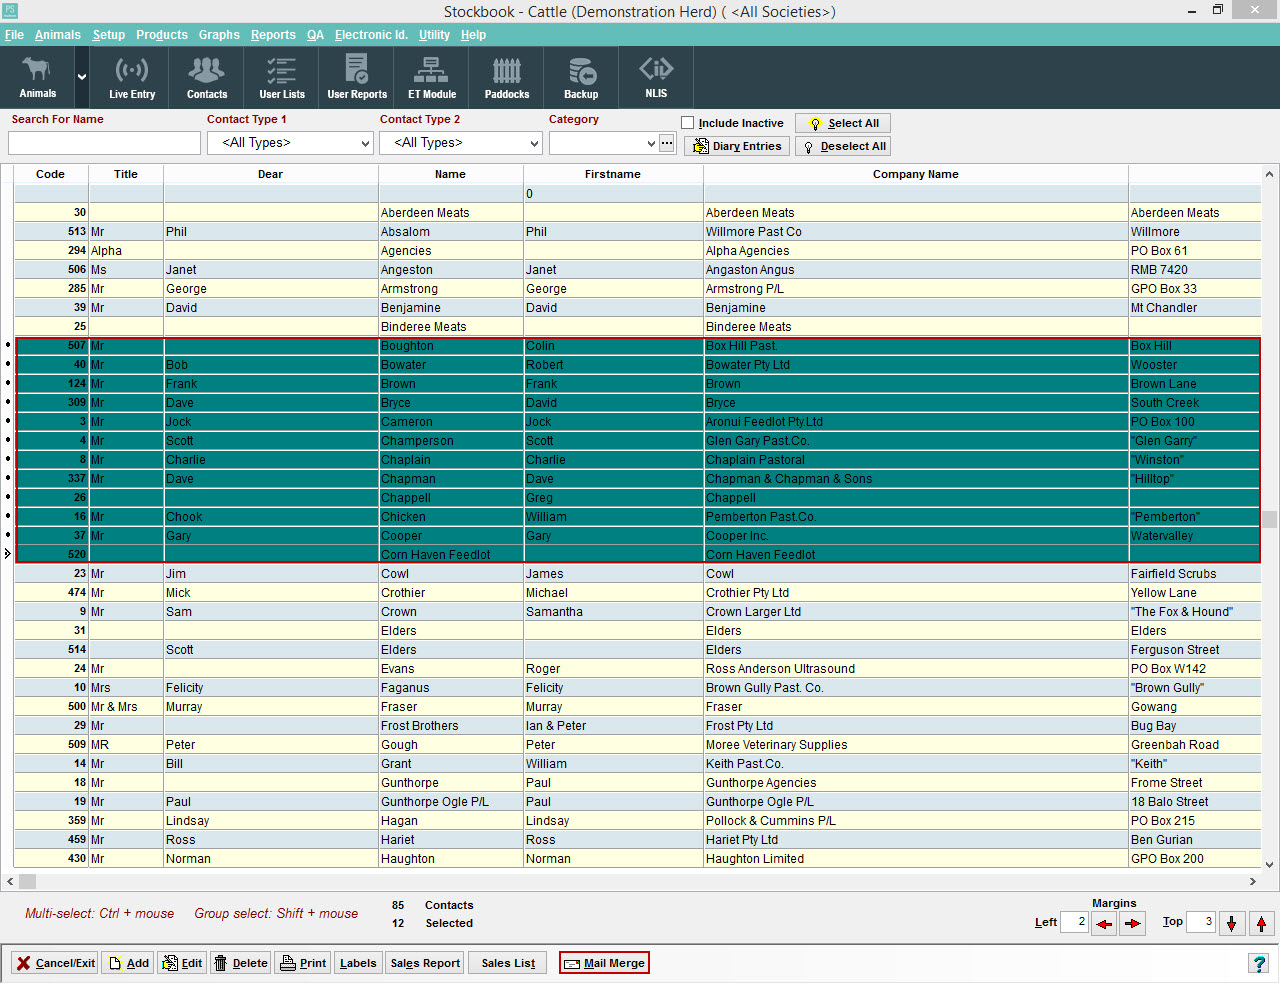1280x984 pixels.
Task: Expand the Animals toolbar dropdown arrow
Action: (82, 77)
